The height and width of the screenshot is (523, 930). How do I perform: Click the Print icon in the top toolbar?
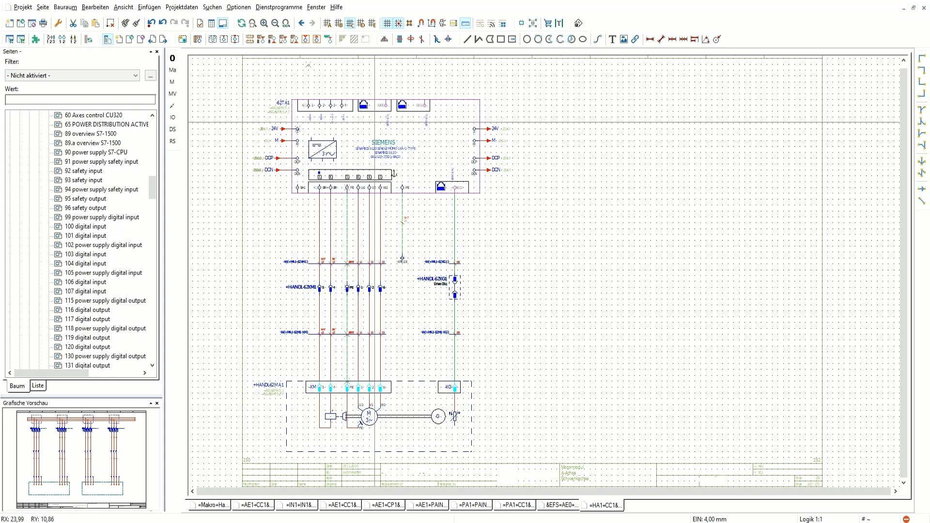43,23
